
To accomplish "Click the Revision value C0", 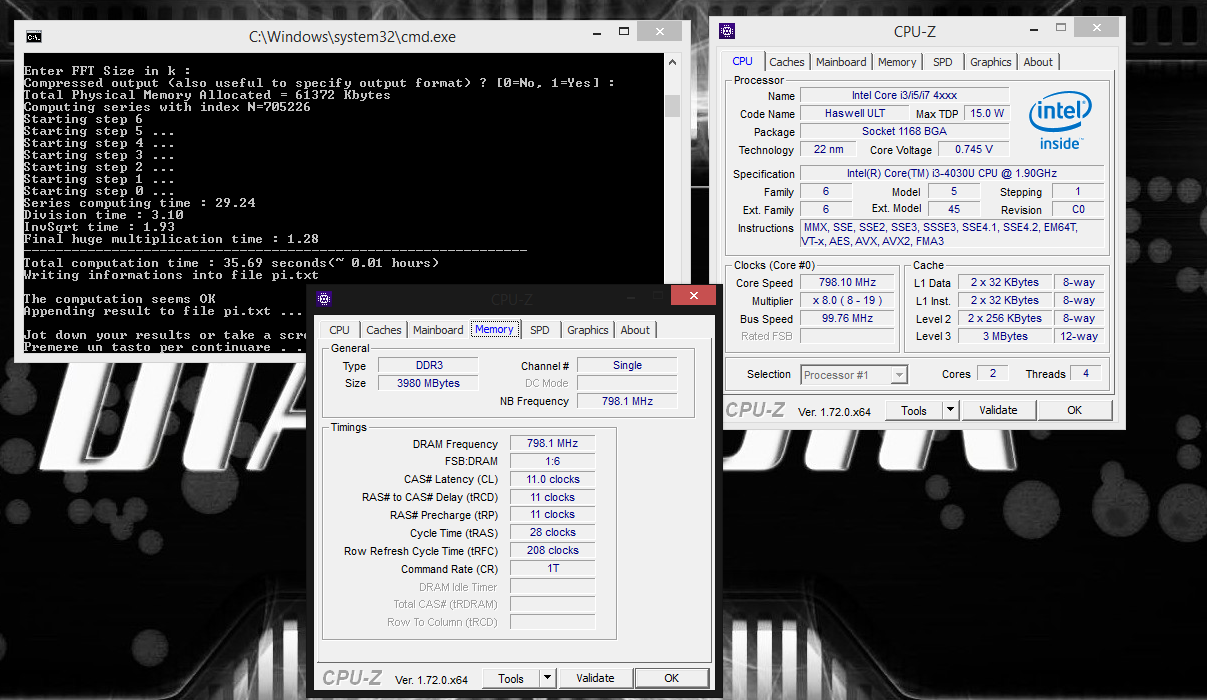I will [1078, 209].
